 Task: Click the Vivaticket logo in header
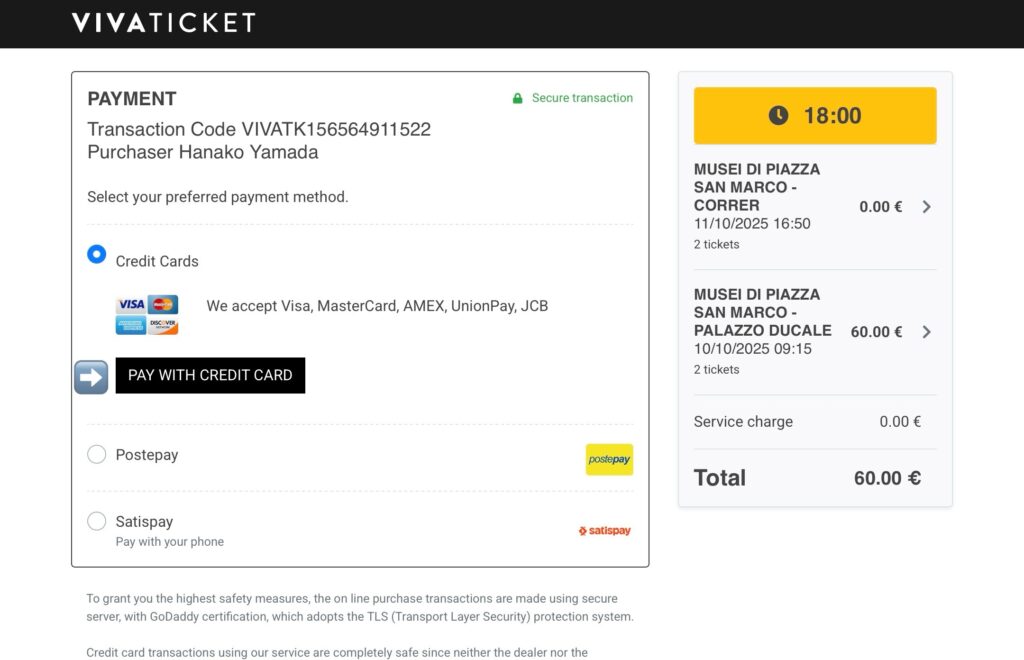click(x=163, y=23)
